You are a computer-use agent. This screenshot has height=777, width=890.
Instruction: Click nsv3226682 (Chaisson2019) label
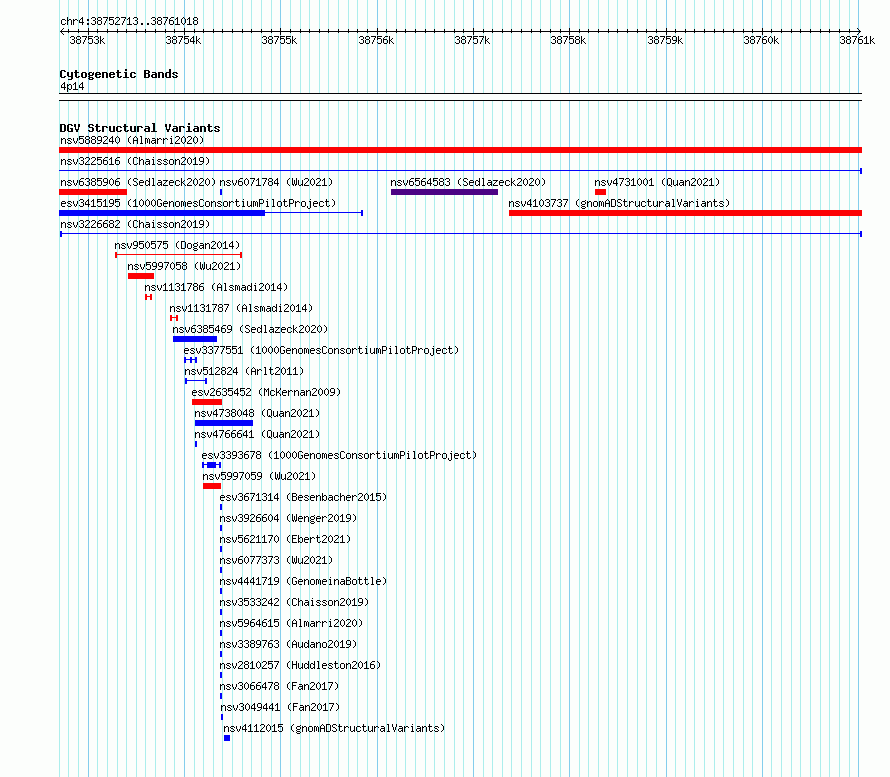click(135, 224)
